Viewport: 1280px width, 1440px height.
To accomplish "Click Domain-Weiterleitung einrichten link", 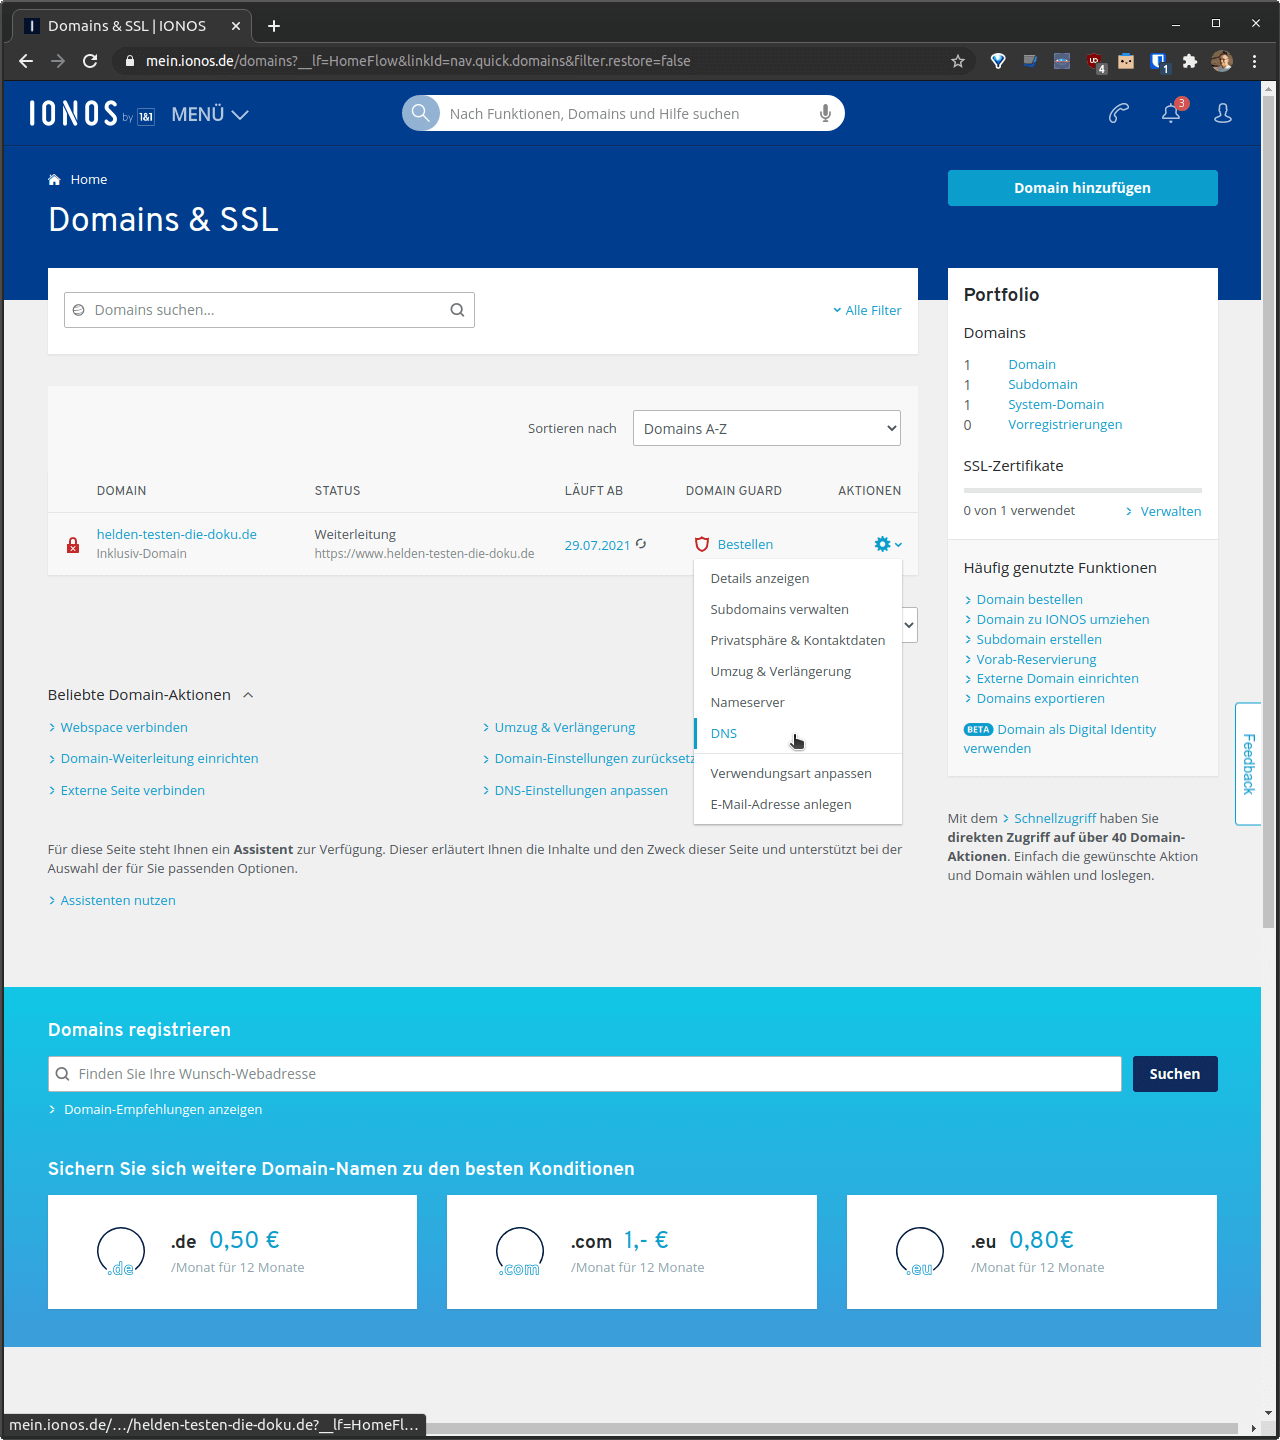I will [159, 758].
